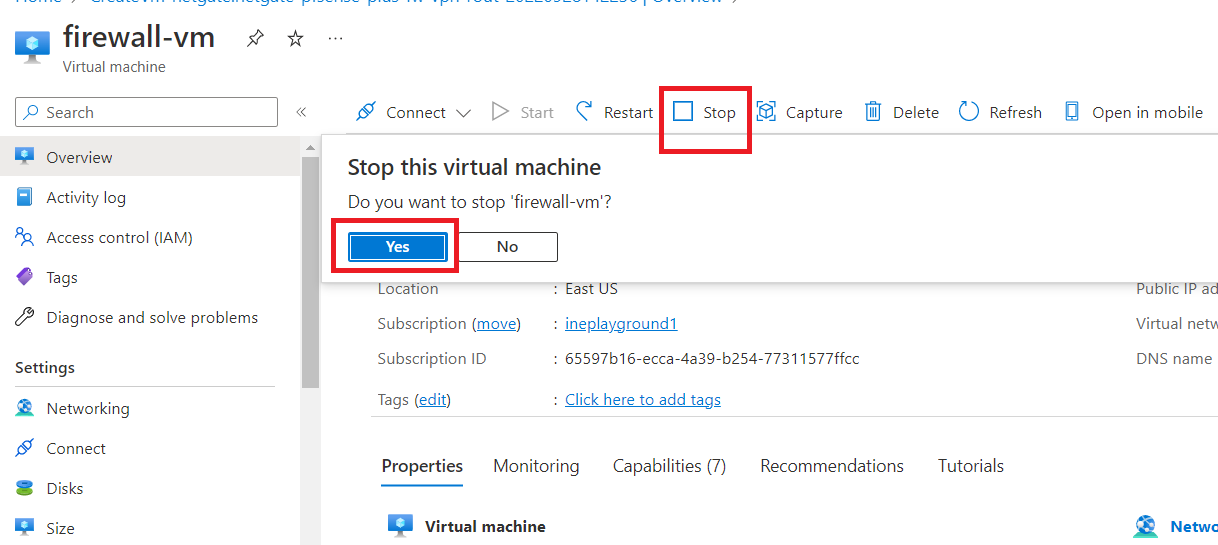Screen dimensions: 1218x545
Task: Expand the Connect dropdown arrow
Action: [463, 113]
